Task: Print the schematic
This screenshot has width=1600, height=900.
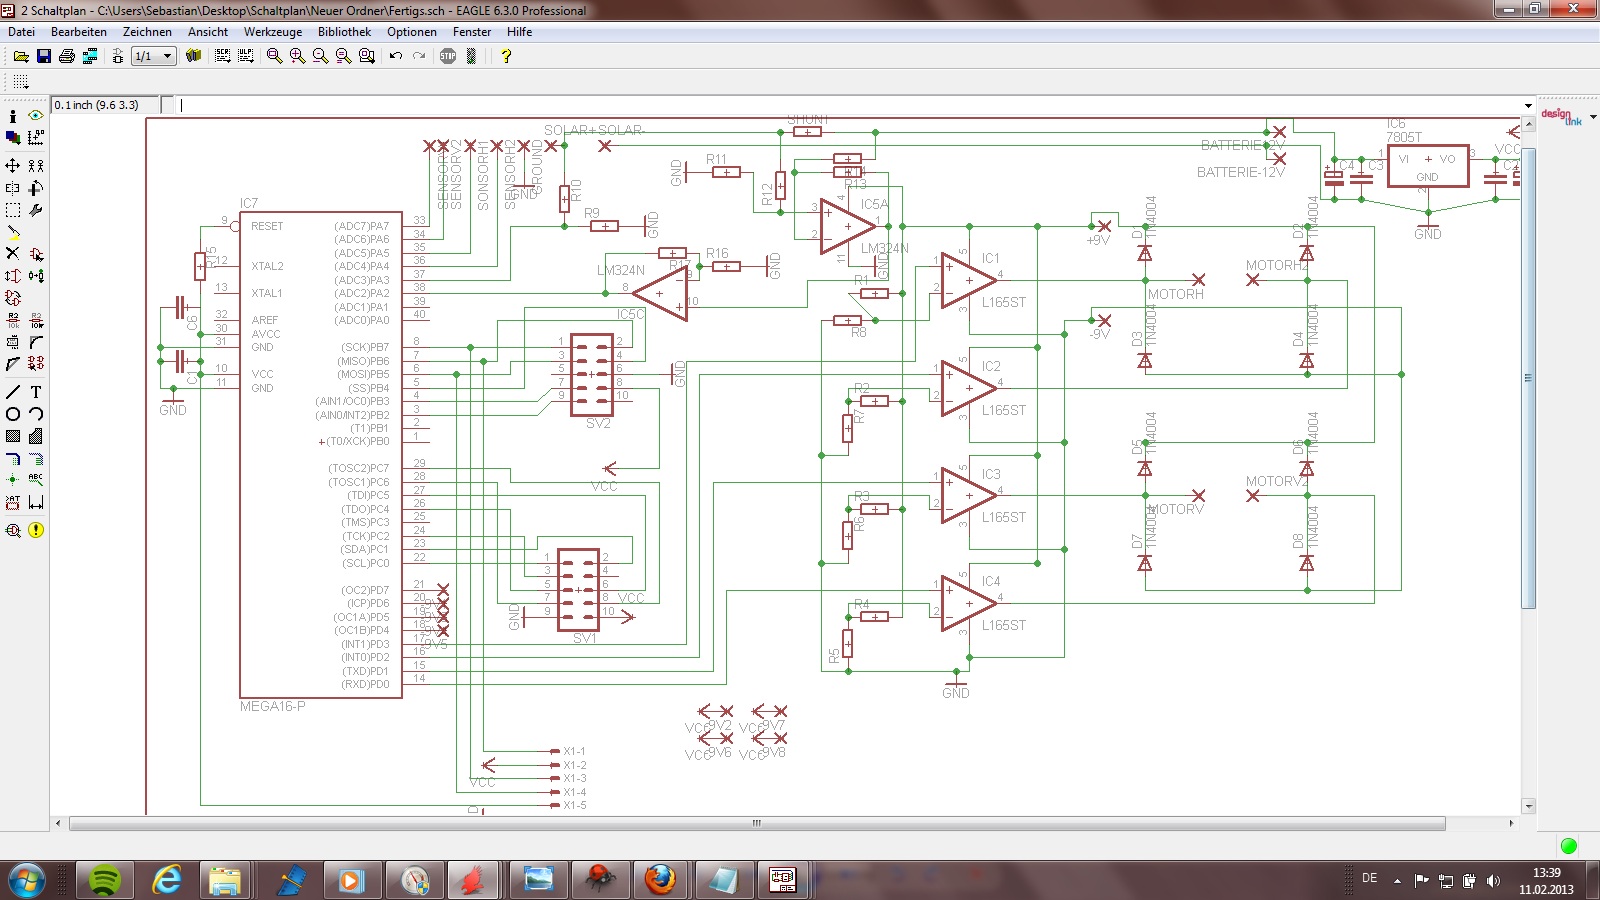Action: [x=67, y=56]
